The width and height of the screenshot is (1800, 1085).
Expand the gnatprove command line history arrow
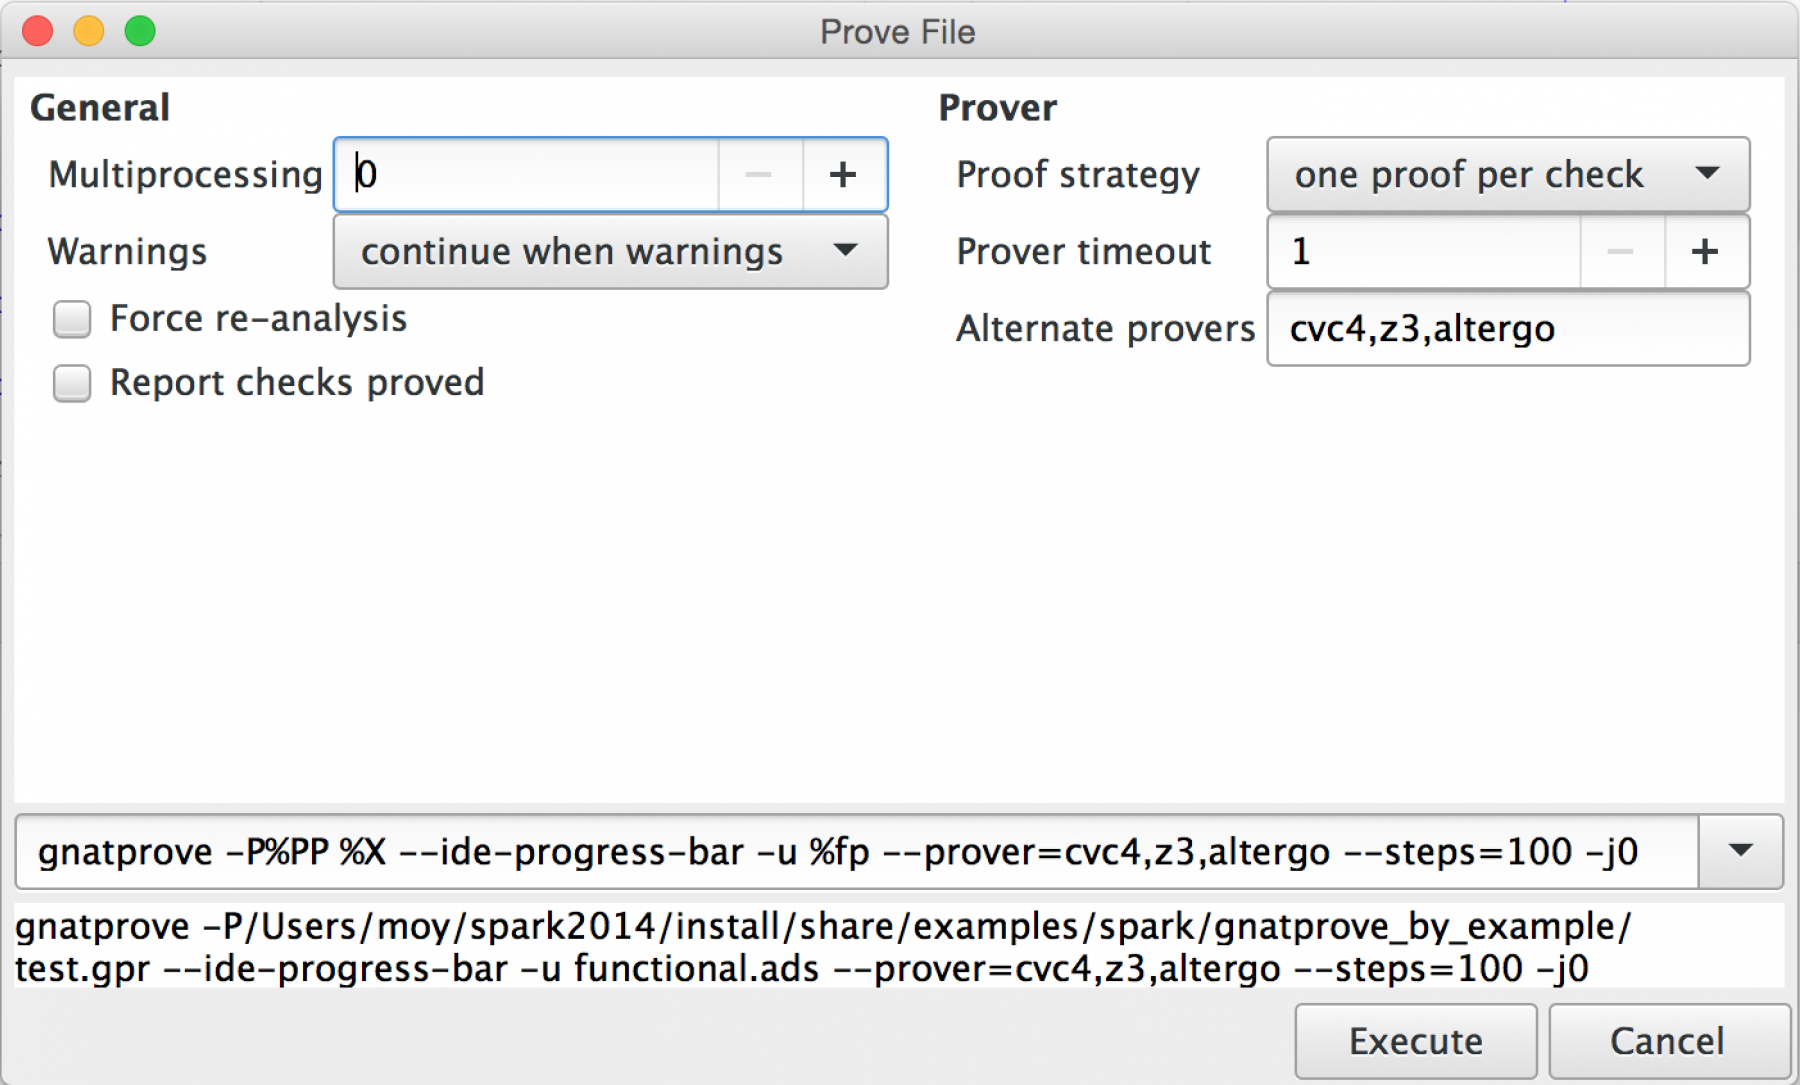pos(1741,851)
